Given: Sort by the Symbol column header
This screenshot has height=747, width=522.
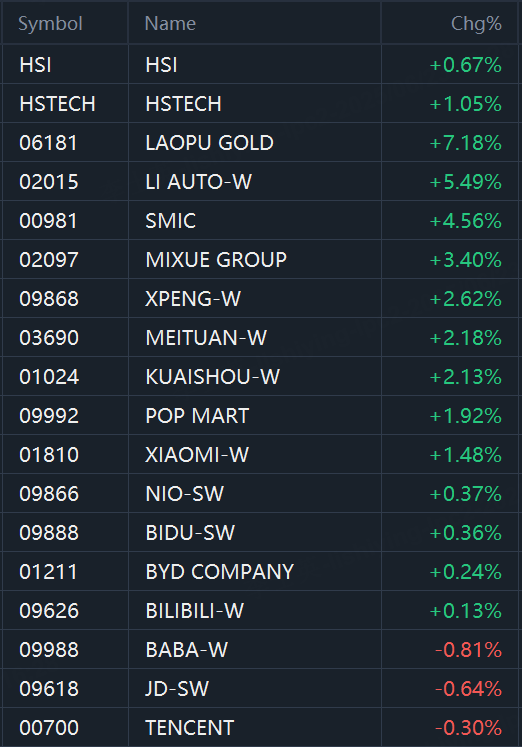Looking at the screenshot, I should pyautogui.click(x=50, y=24).
